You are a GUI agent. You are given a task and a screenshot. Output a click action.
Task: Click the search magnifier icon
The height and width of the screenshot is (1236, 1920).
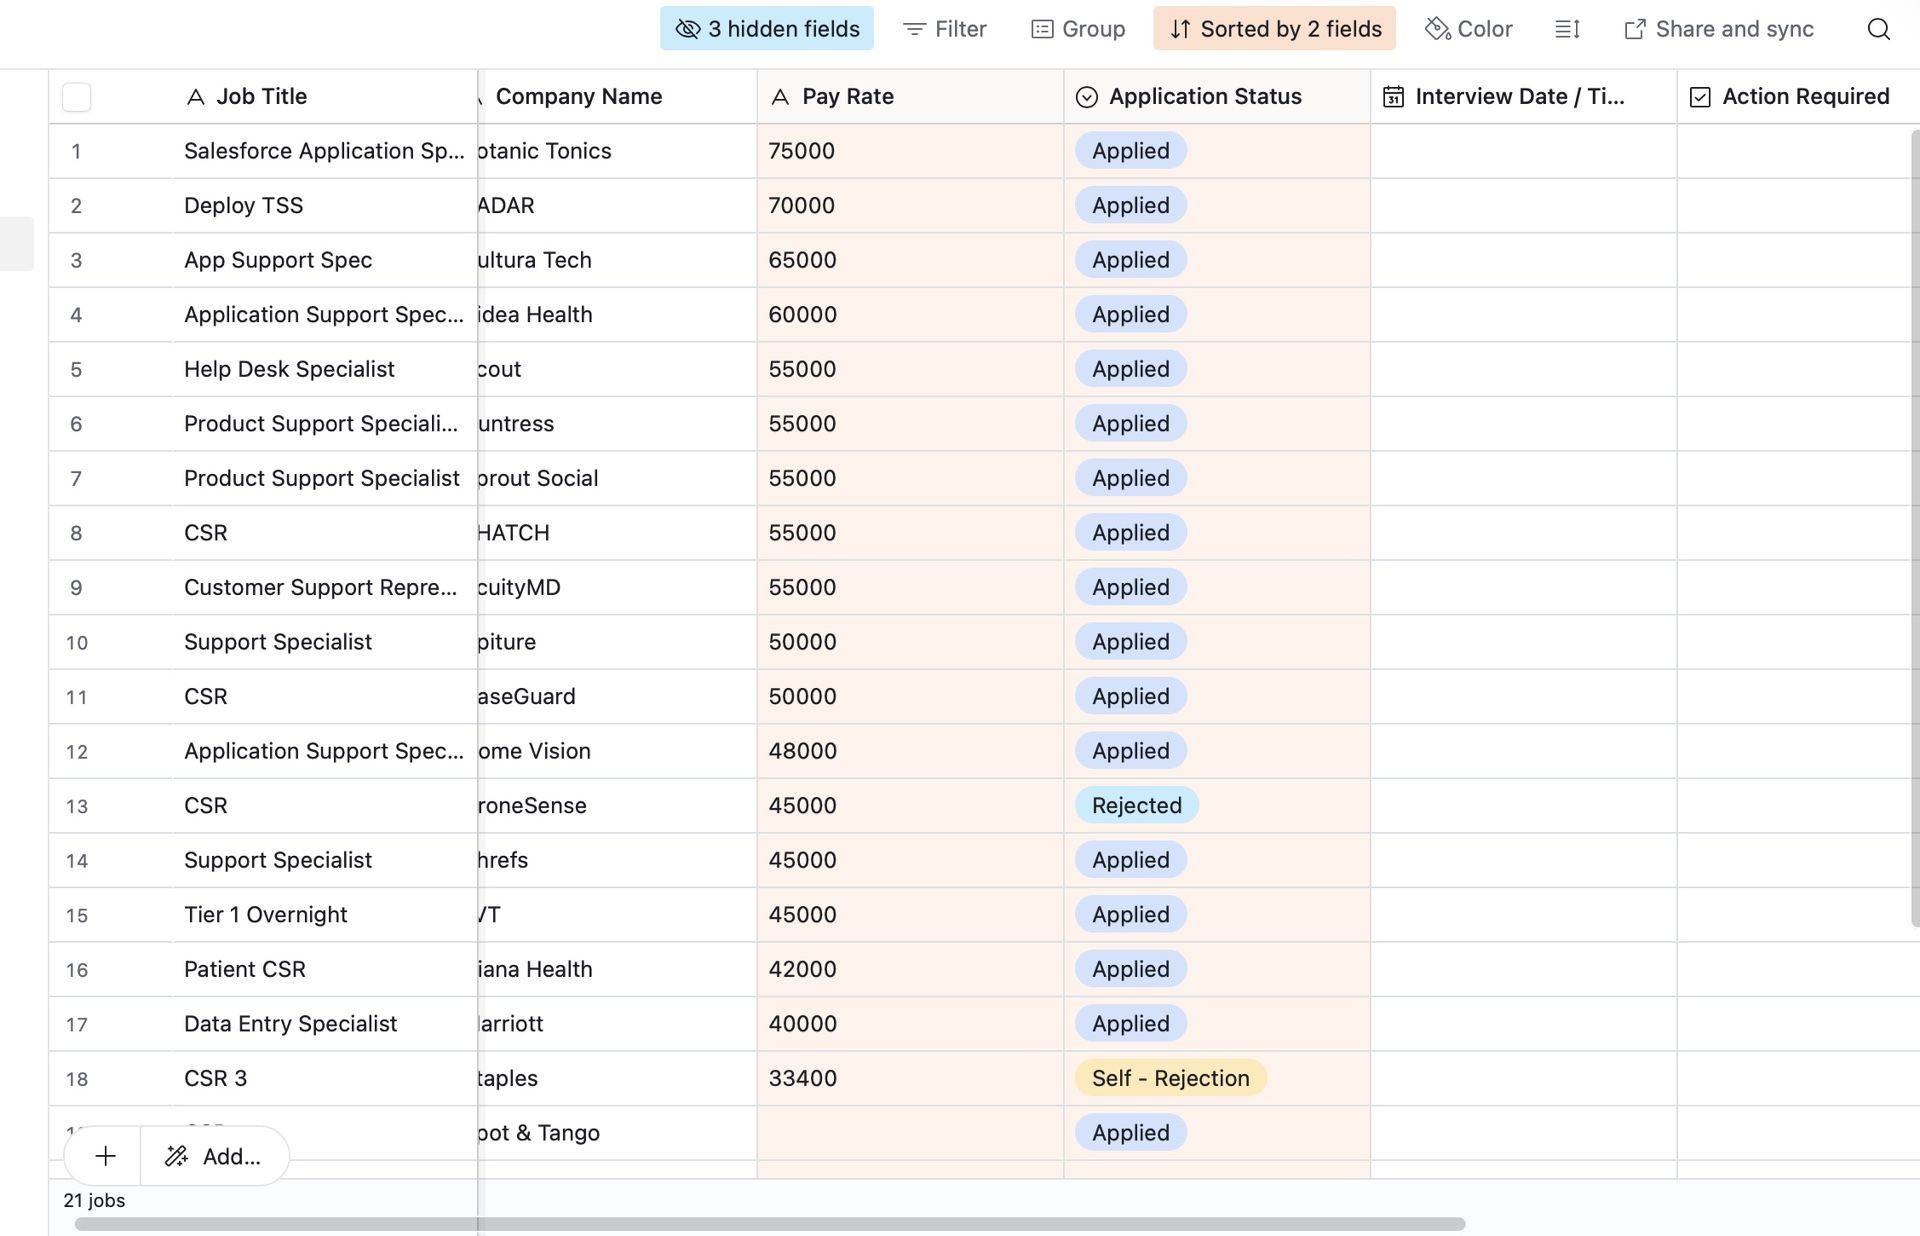click(1878, 29)
